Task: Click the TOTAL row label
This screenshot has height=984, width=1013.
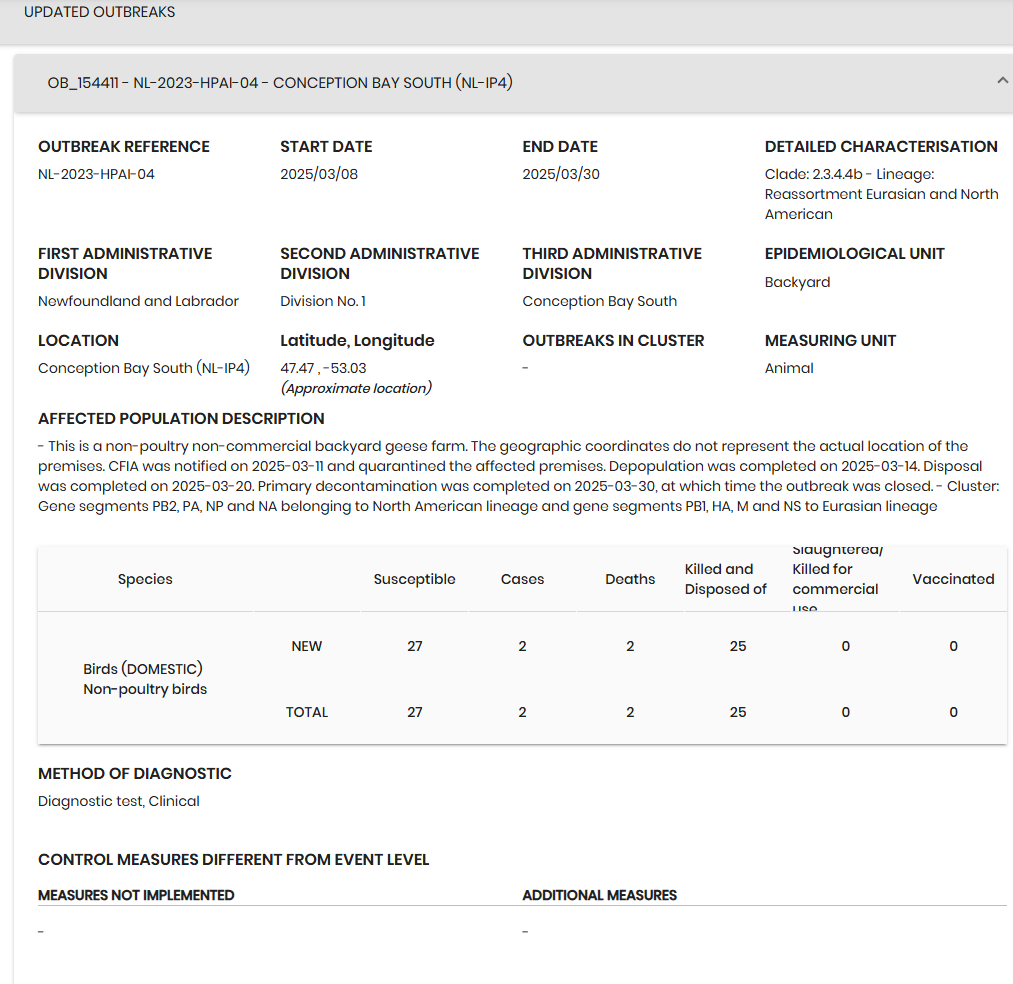Action: pos(307,712)
